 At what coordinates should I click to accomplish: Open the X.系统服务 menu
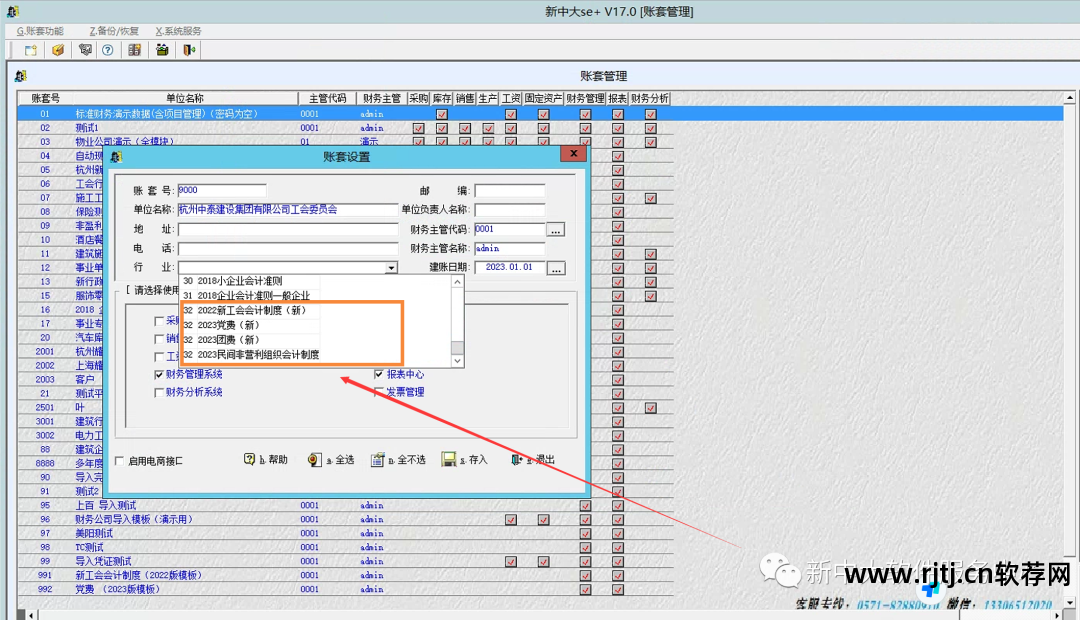tap(178, 31)
